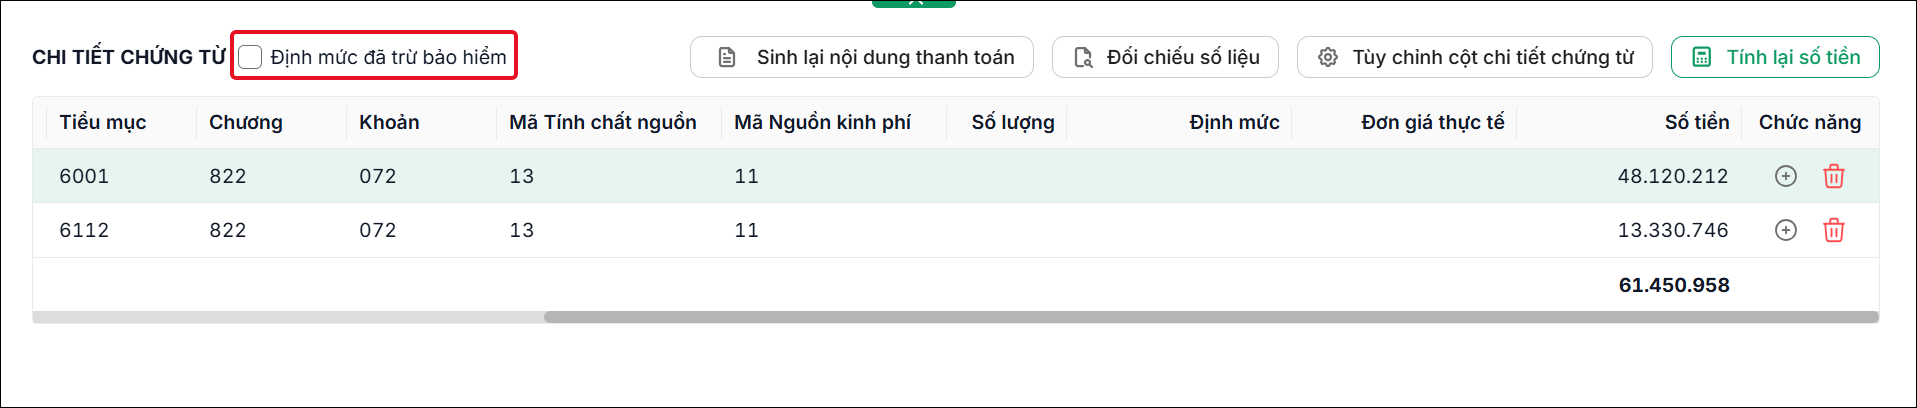Click Tính lại số tiền button
The height and width of the screenshot is (408, 1917).
[1775, 57]
